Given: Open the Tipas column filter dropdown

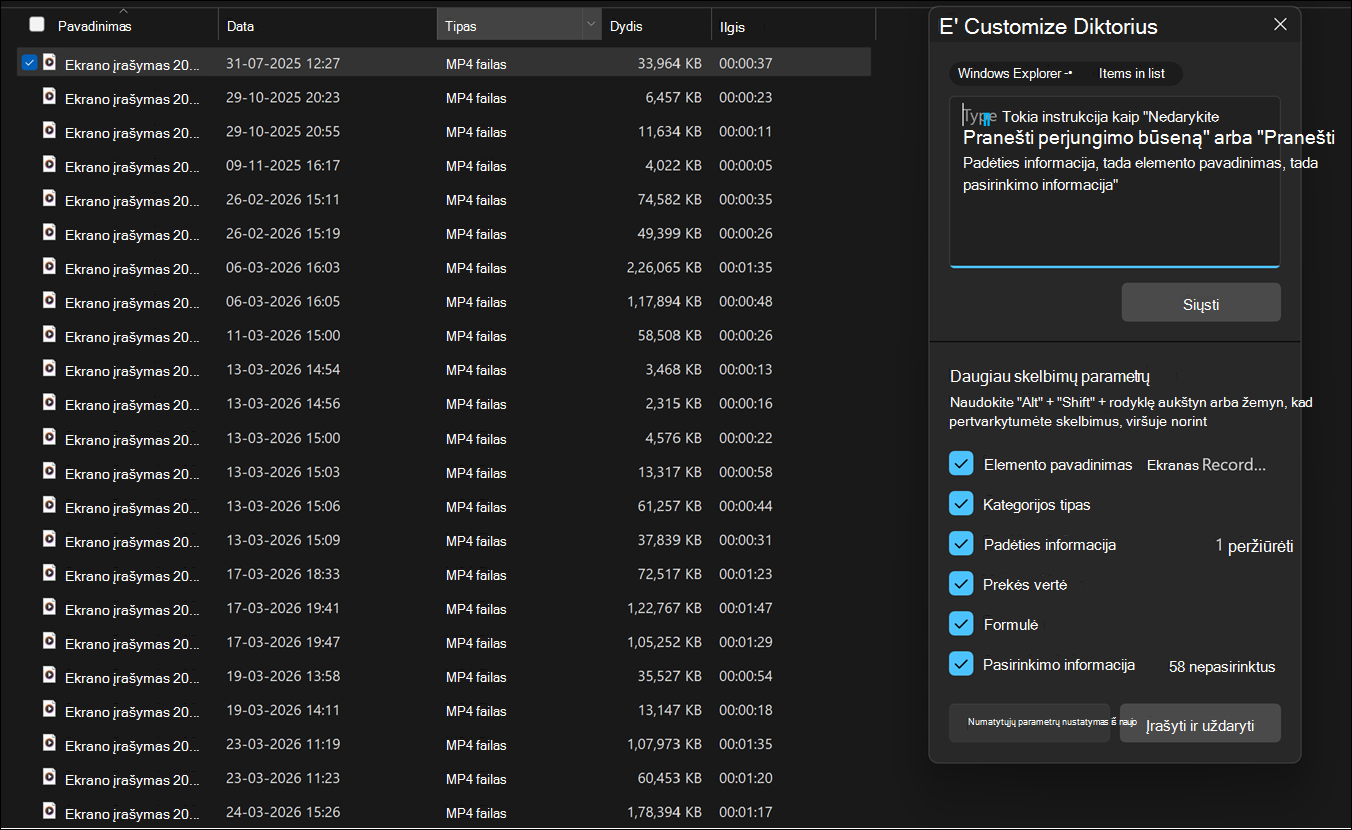Looking at the screenshot, I should (x=590, y=24).
